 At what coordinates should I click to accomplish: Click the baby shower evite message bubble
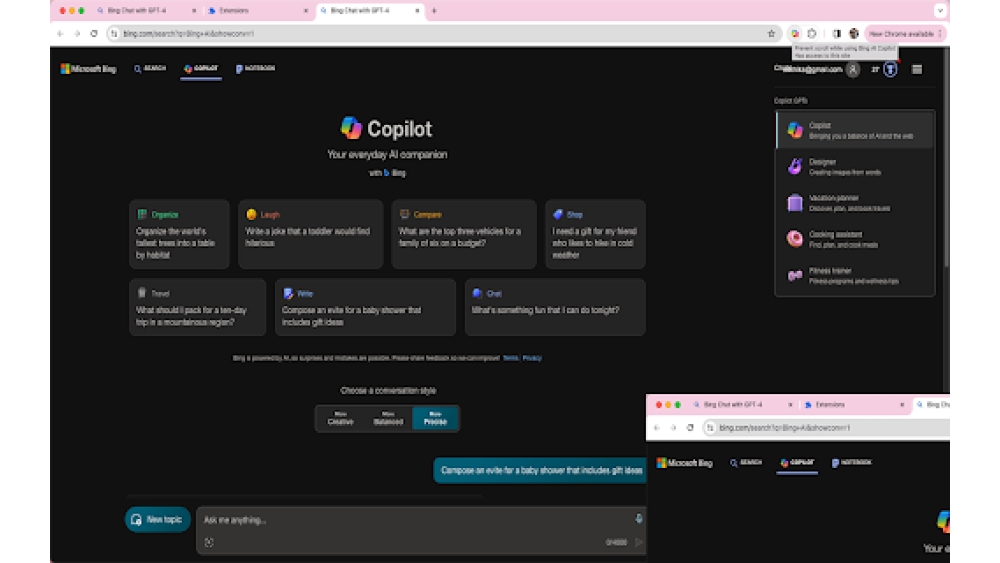[x=540, y=471]
